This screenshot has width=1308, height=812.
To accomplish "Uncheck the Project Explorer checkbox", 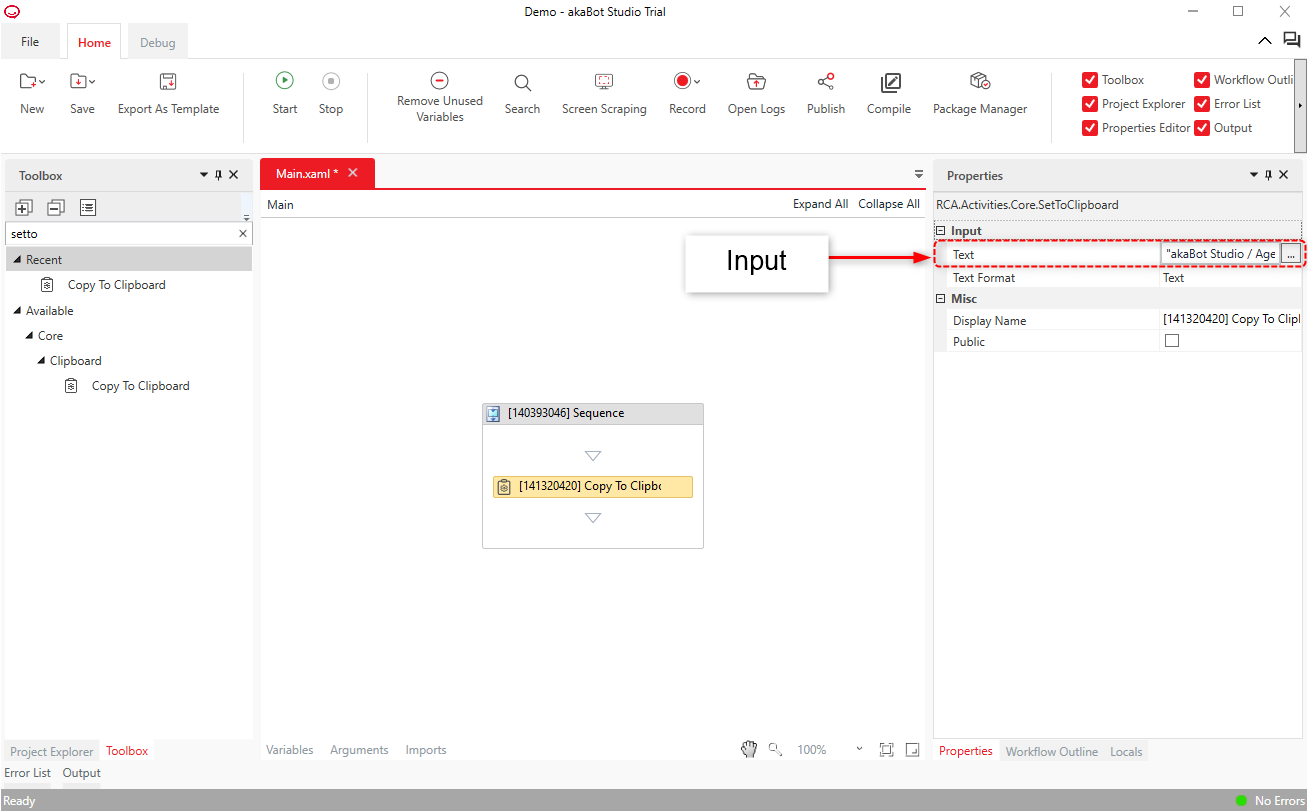I will (x=1090, y=104).
